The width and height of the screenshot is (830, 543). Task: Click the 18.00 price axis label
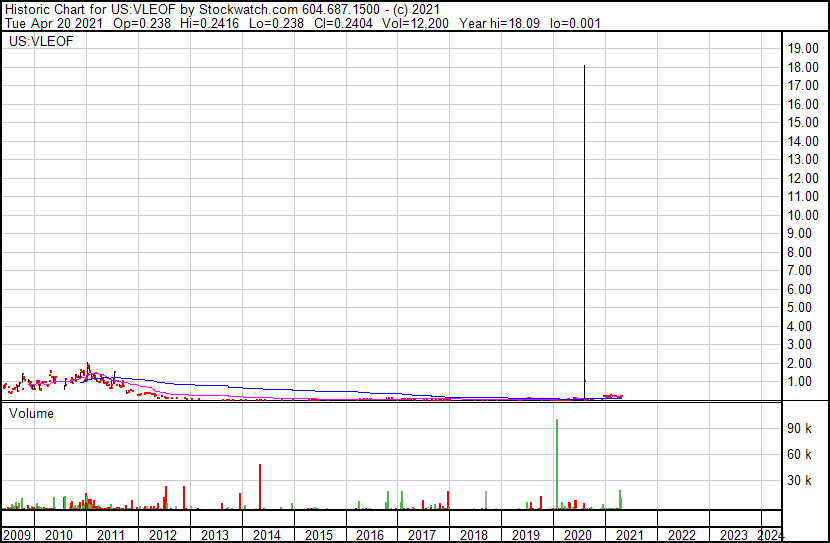[803, 67]
